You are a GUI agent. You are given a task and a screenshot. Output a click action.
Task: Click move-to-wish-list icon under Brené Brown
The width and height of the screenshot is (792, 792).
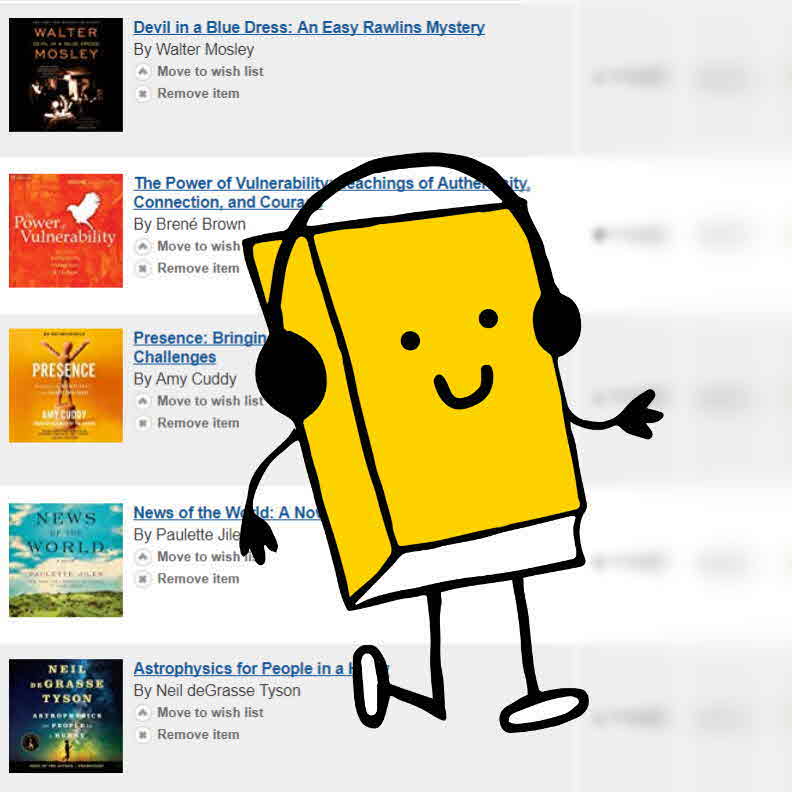pyautogui.click(x=143, y=246)
